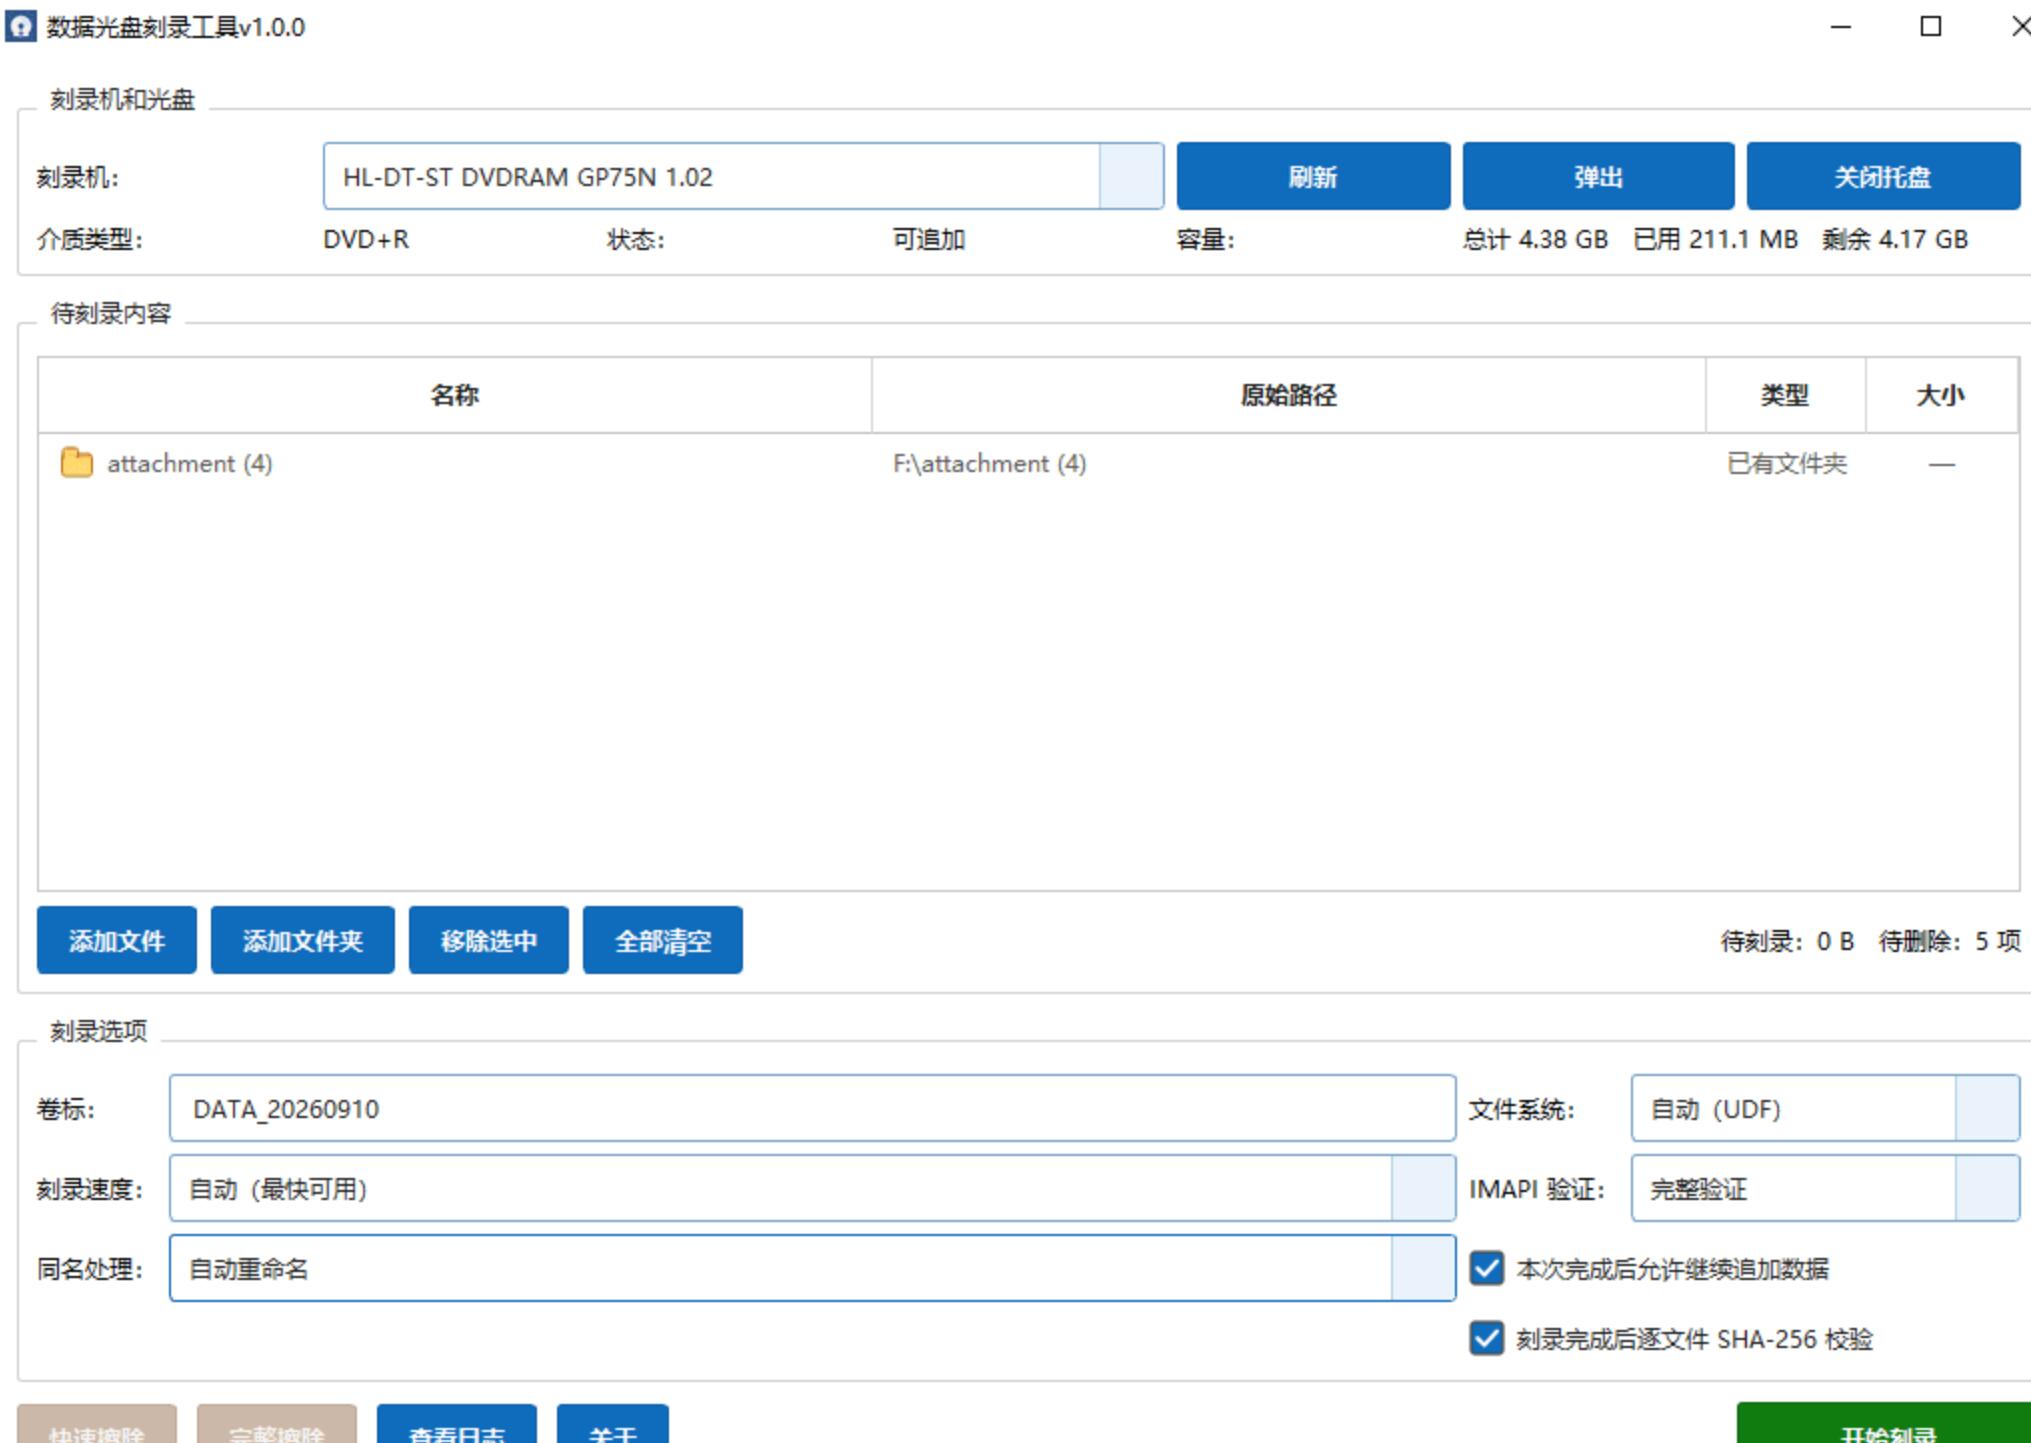The image size is (2031, 1443).
Task: Click the 添加文件夹 button
Action: coord(302,940)
